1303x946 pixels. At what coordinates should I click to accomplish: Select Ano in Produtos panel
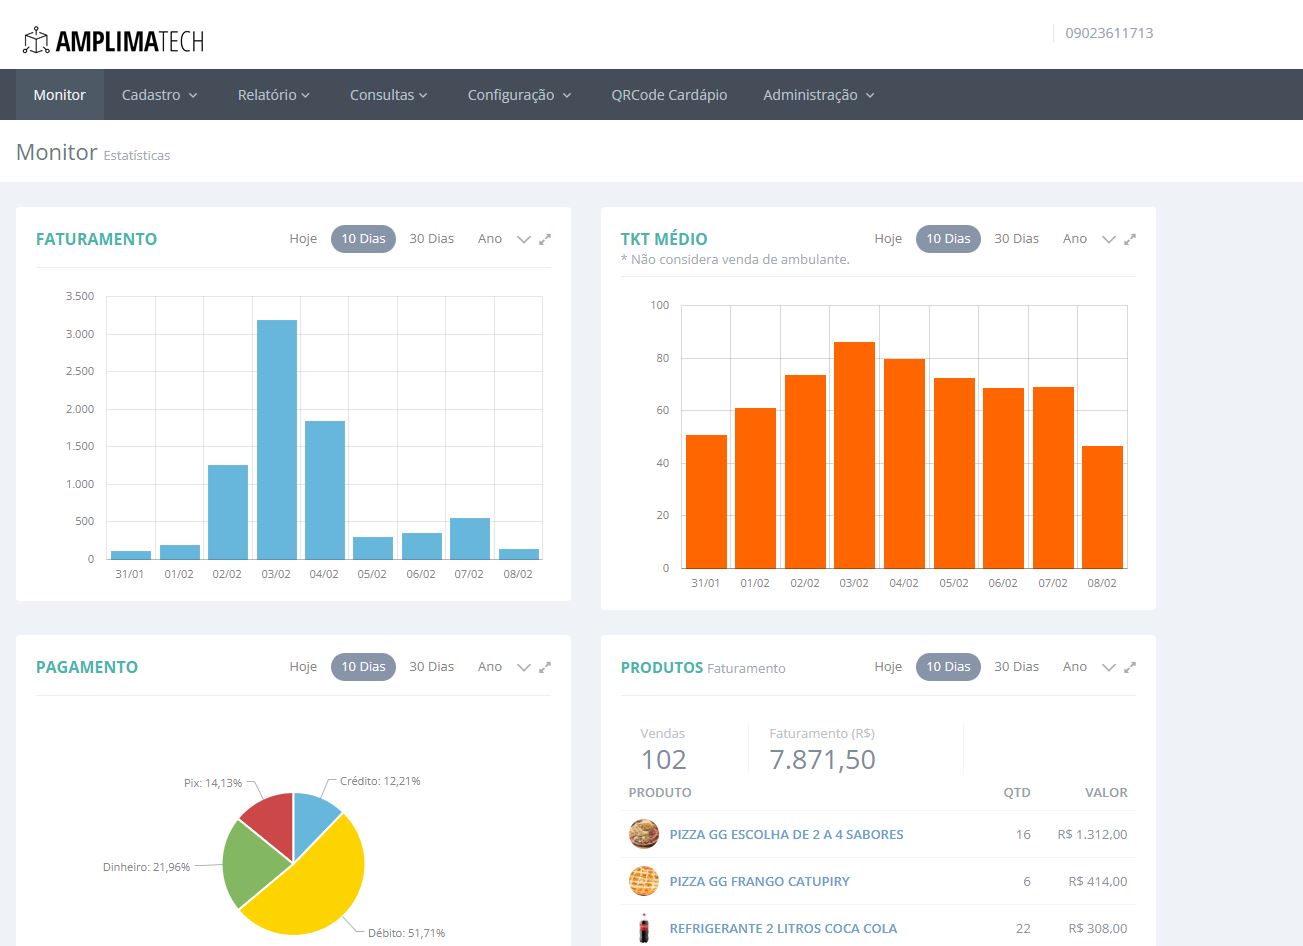point(1075,667)
